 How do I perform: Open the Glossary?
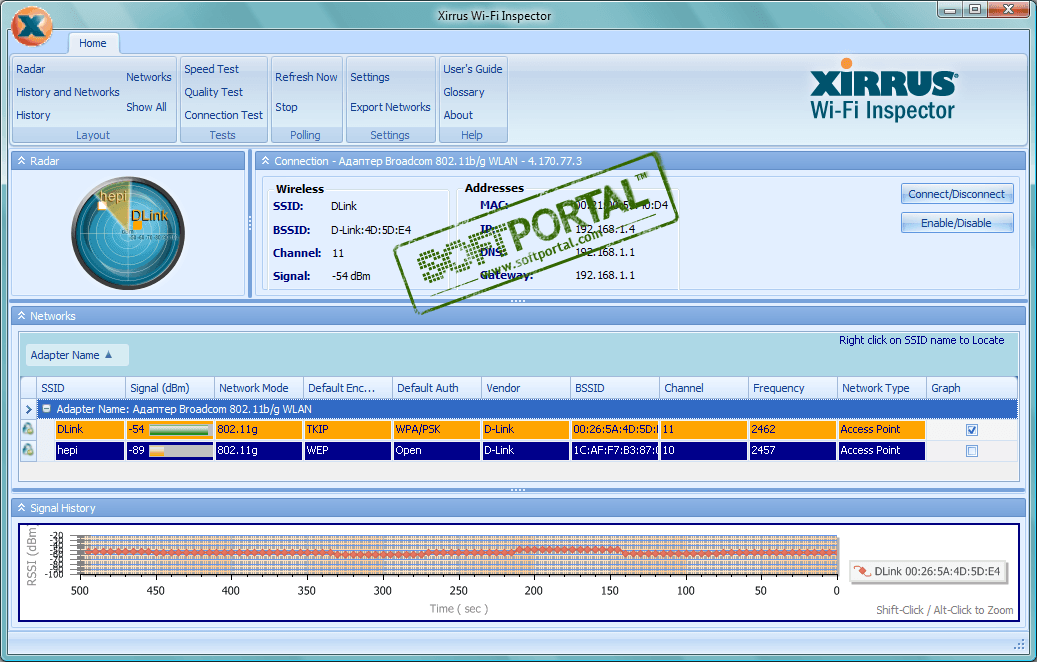click(x=464, y=92)
